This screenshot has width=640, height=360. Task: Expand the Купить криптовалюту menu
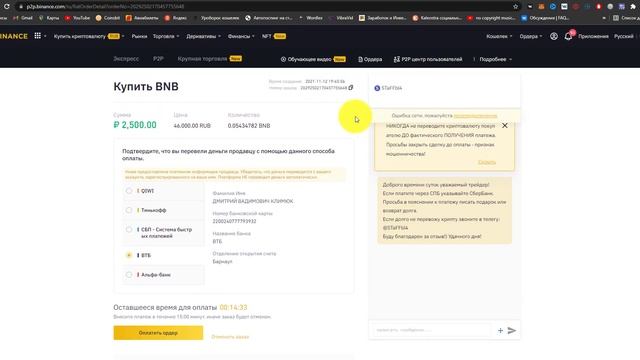89,36
